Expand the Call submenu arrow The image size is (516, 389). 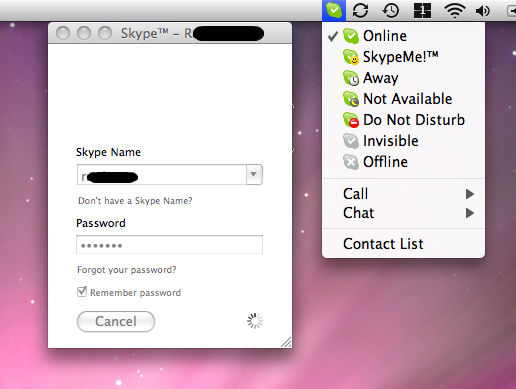pos(470,194)
